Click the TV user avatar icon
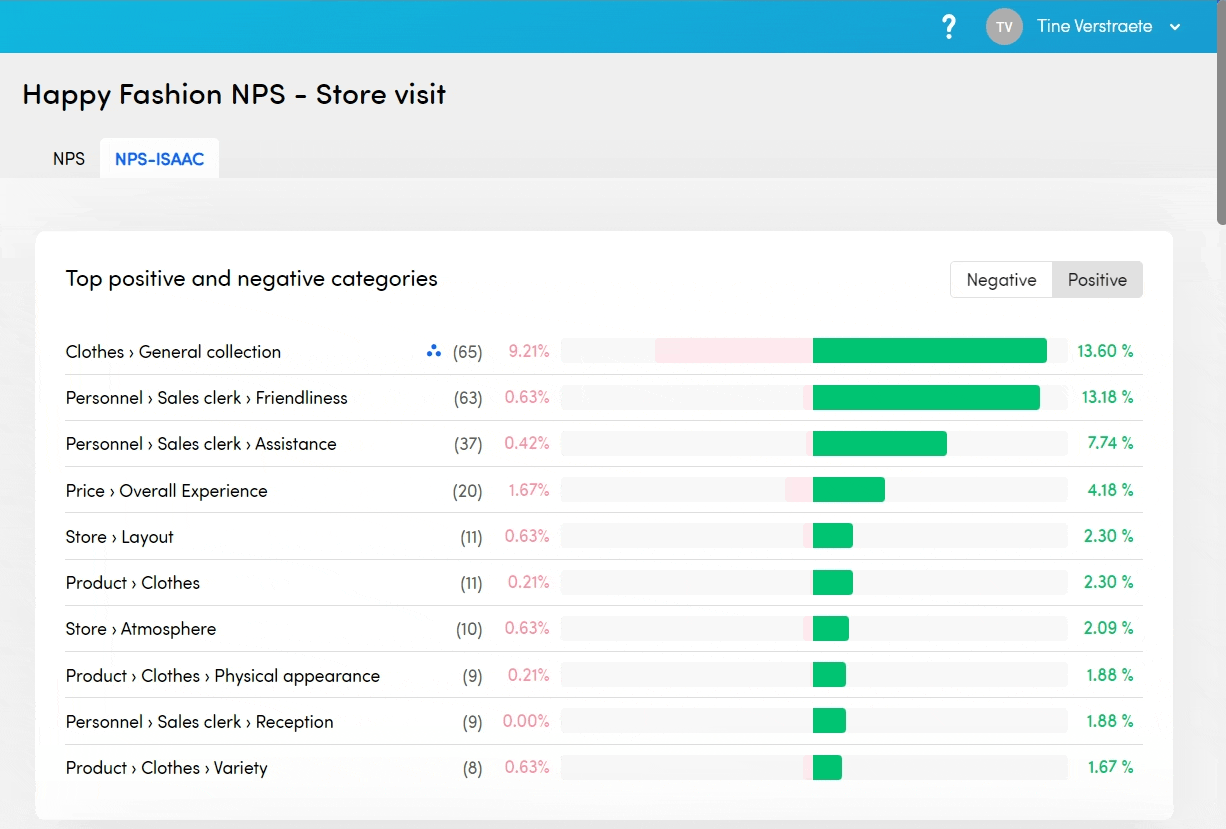Screen dimensions: 1226x829 click(x=1004, y=27)
